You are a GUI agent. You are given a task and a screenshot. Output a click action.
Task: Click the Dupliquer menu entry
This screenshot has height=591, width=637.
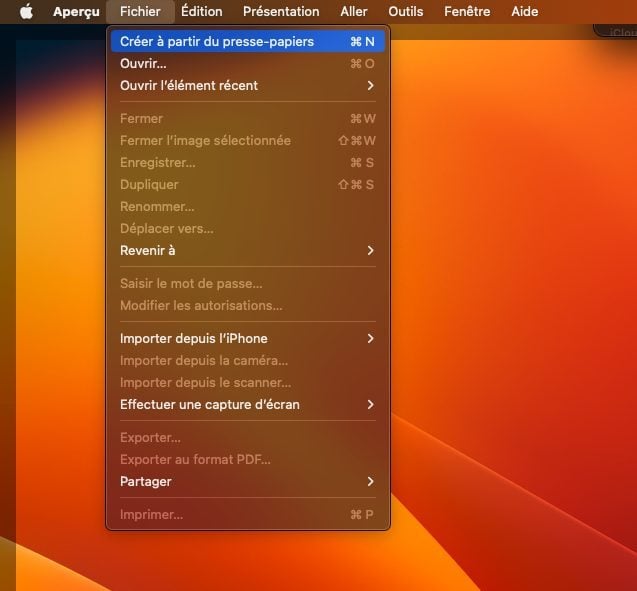point(248,184)
